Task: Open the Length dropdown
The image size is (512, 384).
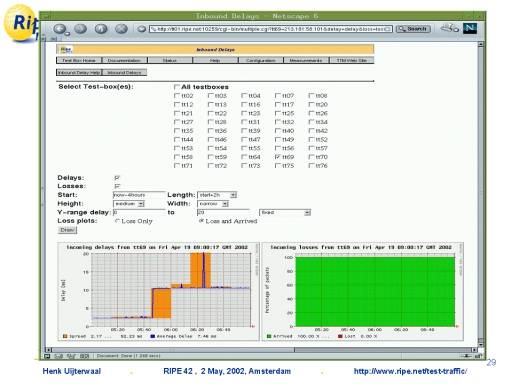Action: 217,195
